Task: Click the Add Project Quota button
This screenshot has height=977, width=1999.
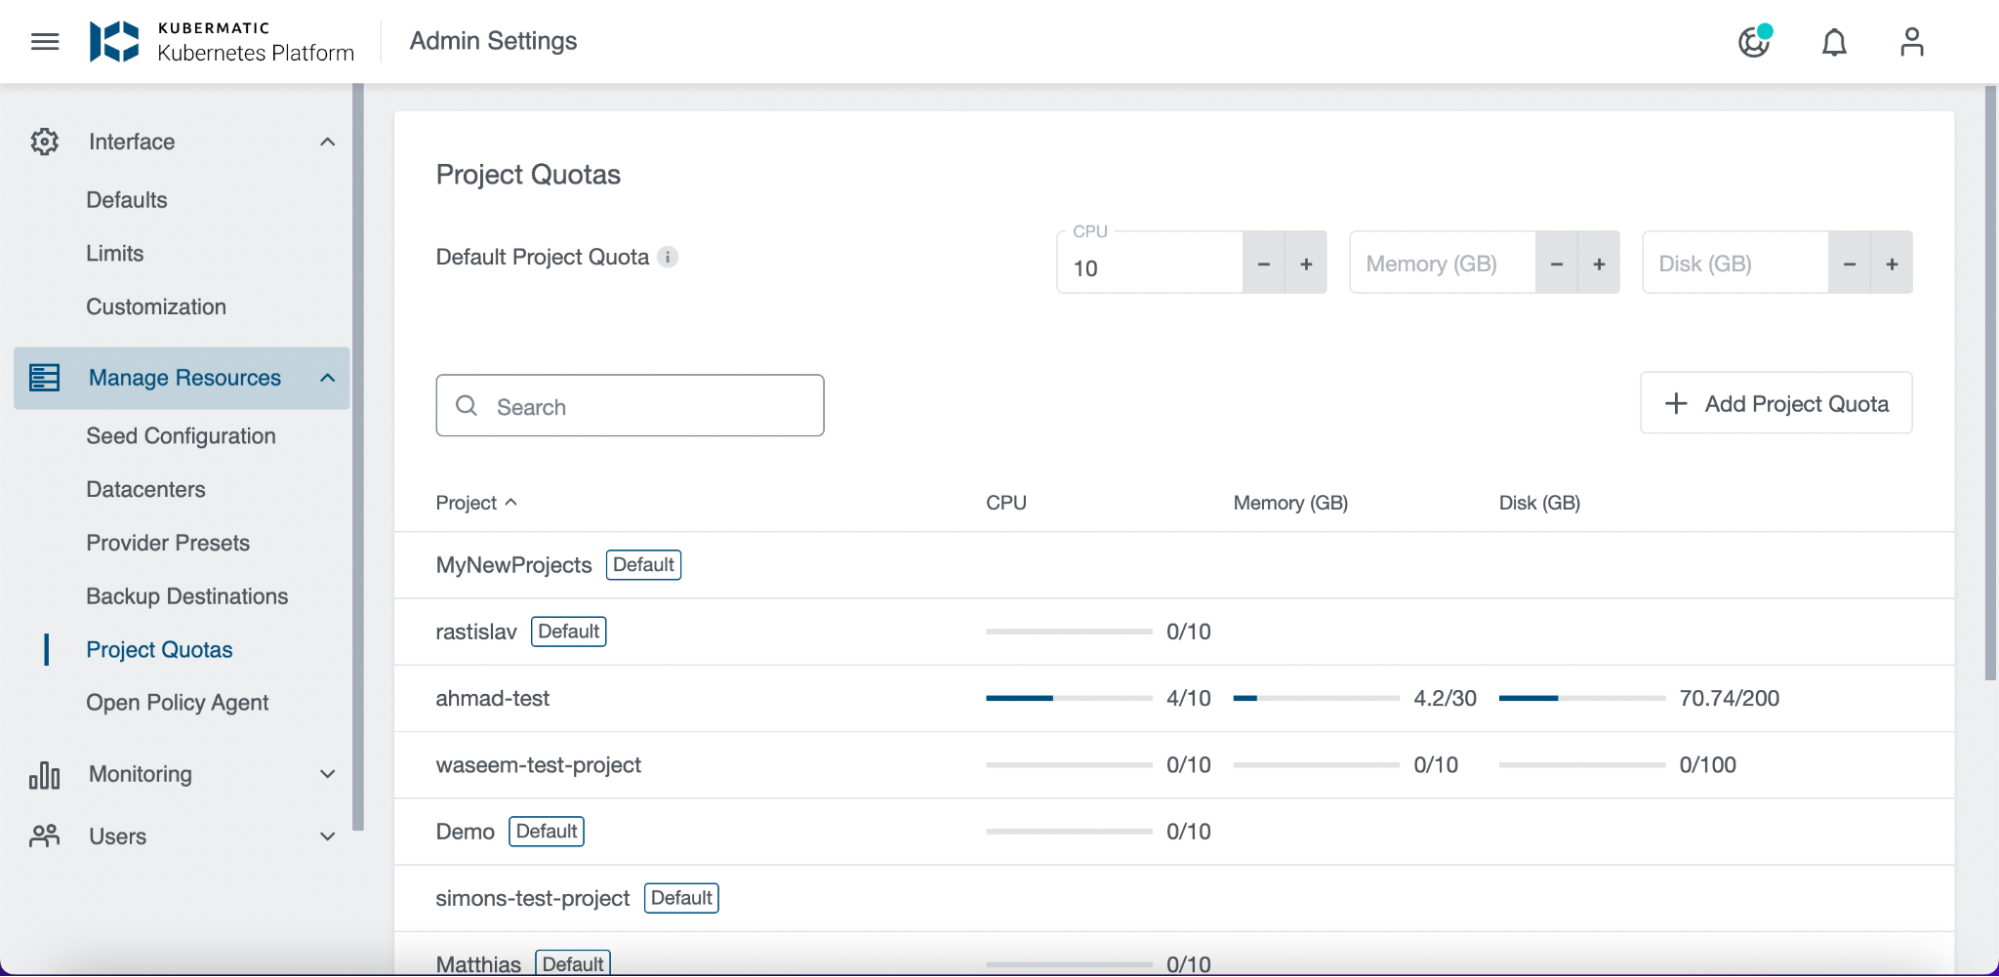Action: pos(1775,403)
